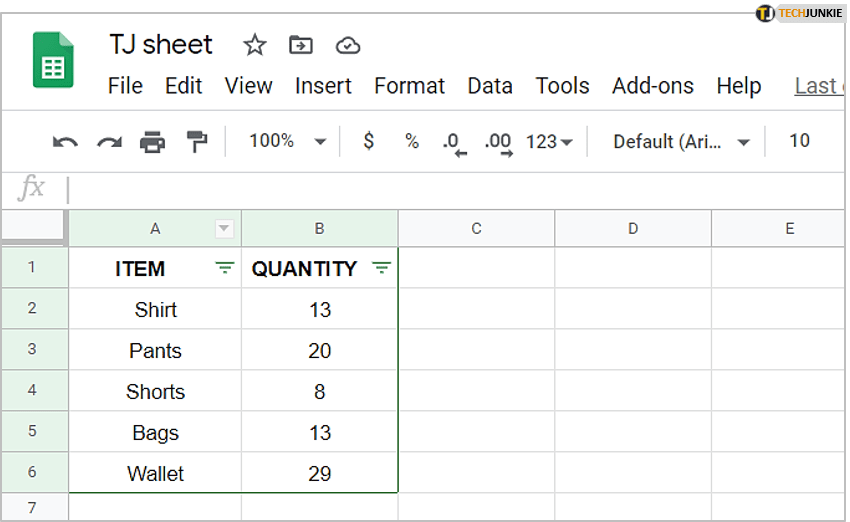
Task: Open the 100% zoom dropdown
Action: coord(287,141)
